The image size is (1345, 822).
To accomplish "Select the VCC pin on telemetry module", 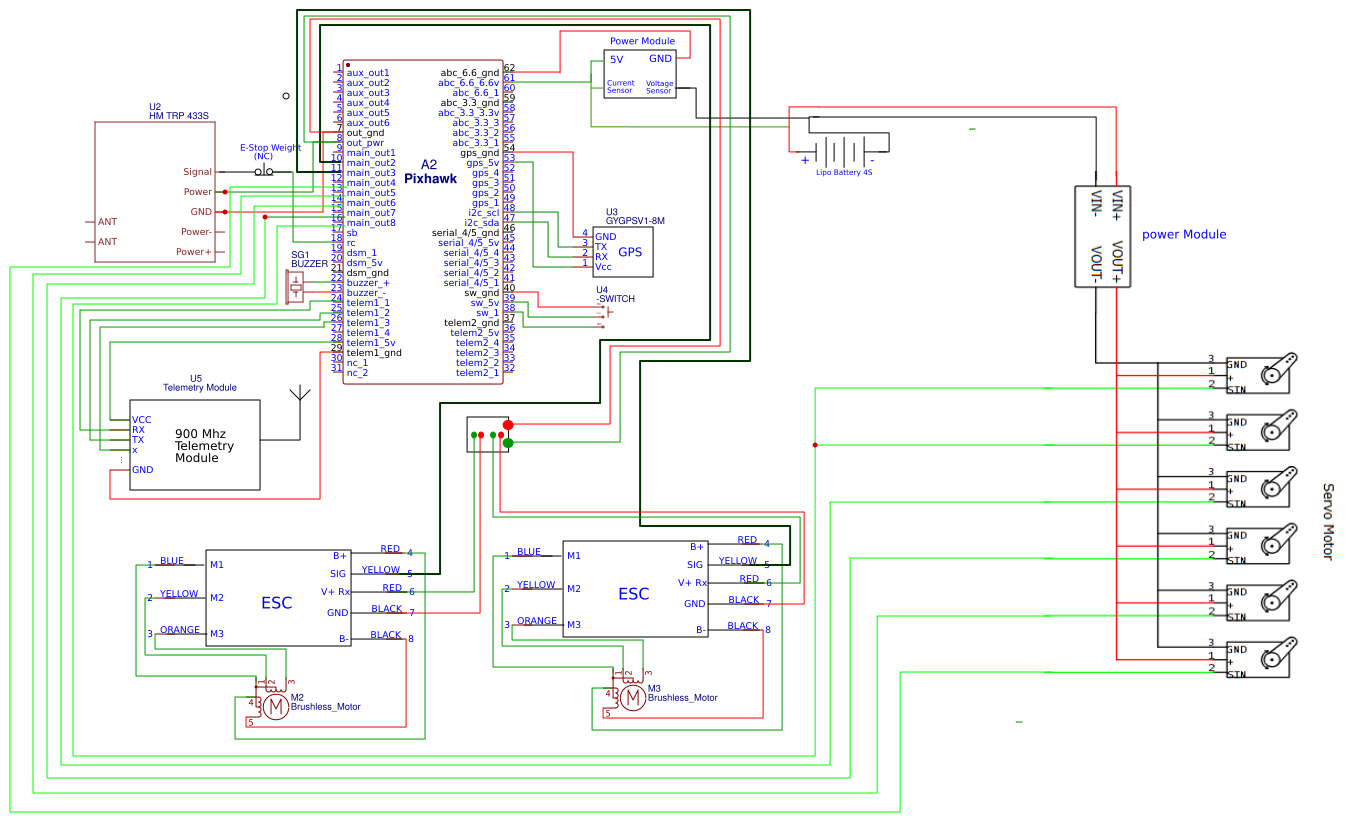I will click(142, 420).
